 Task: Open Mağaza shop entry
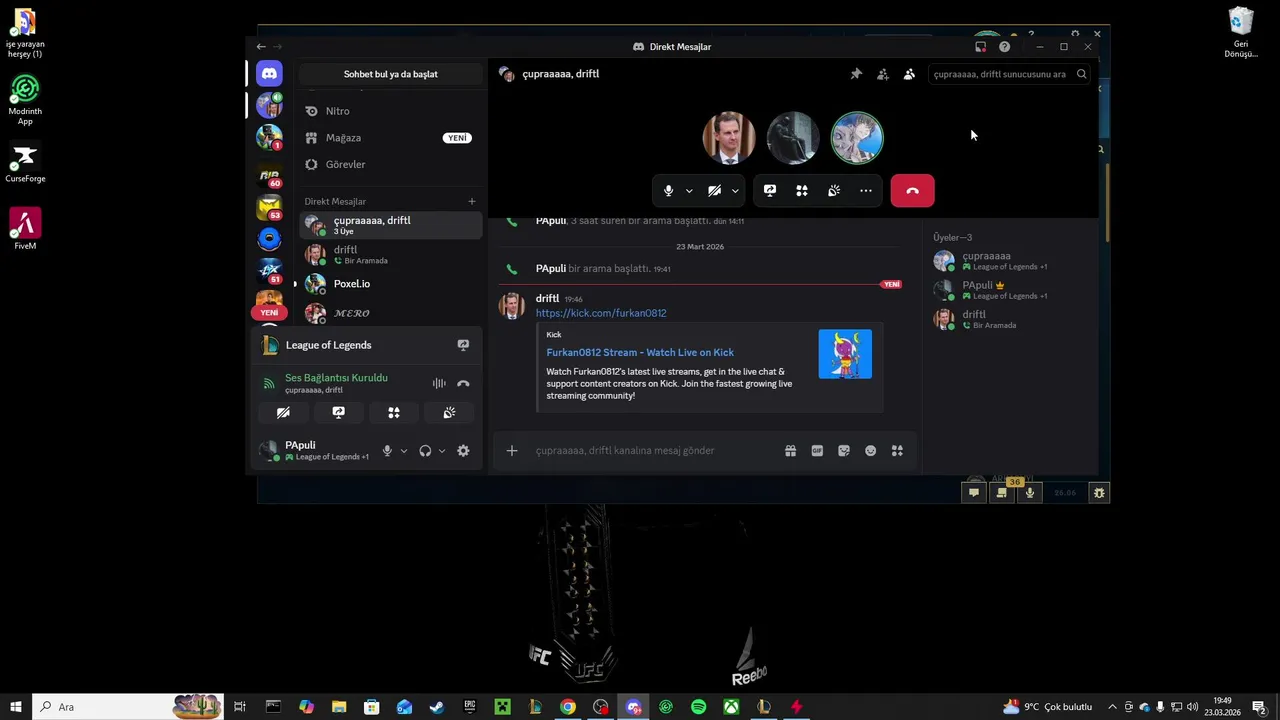[x=390, y=138]
